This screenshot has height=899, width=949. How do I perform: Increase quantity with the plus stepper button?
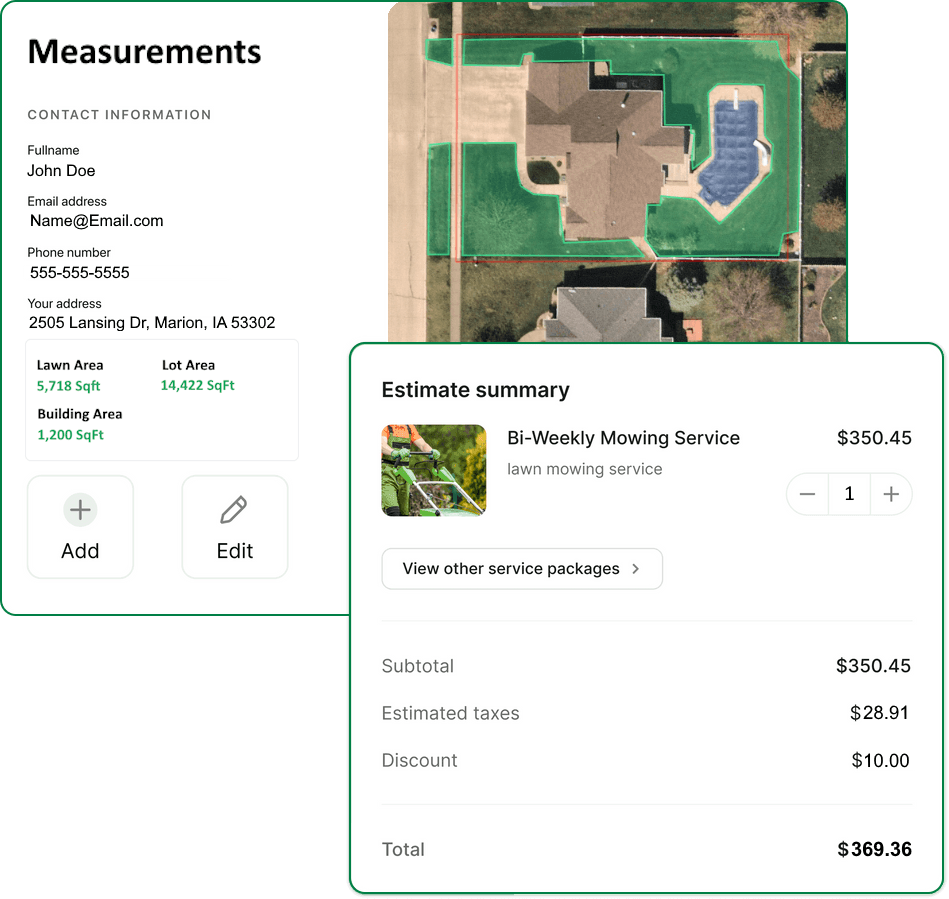(891, 494)
